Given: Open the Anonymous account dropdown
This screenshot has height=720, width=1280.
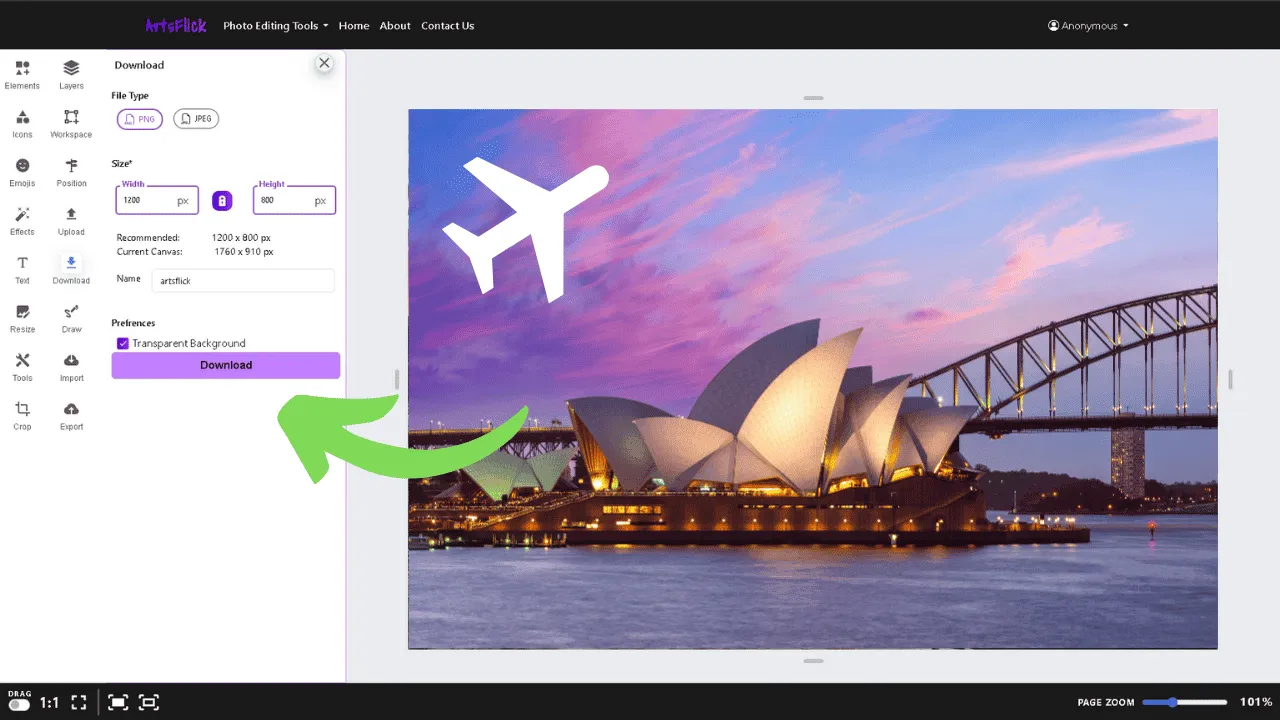Looking at the screenshot, I should (1088, 25).
